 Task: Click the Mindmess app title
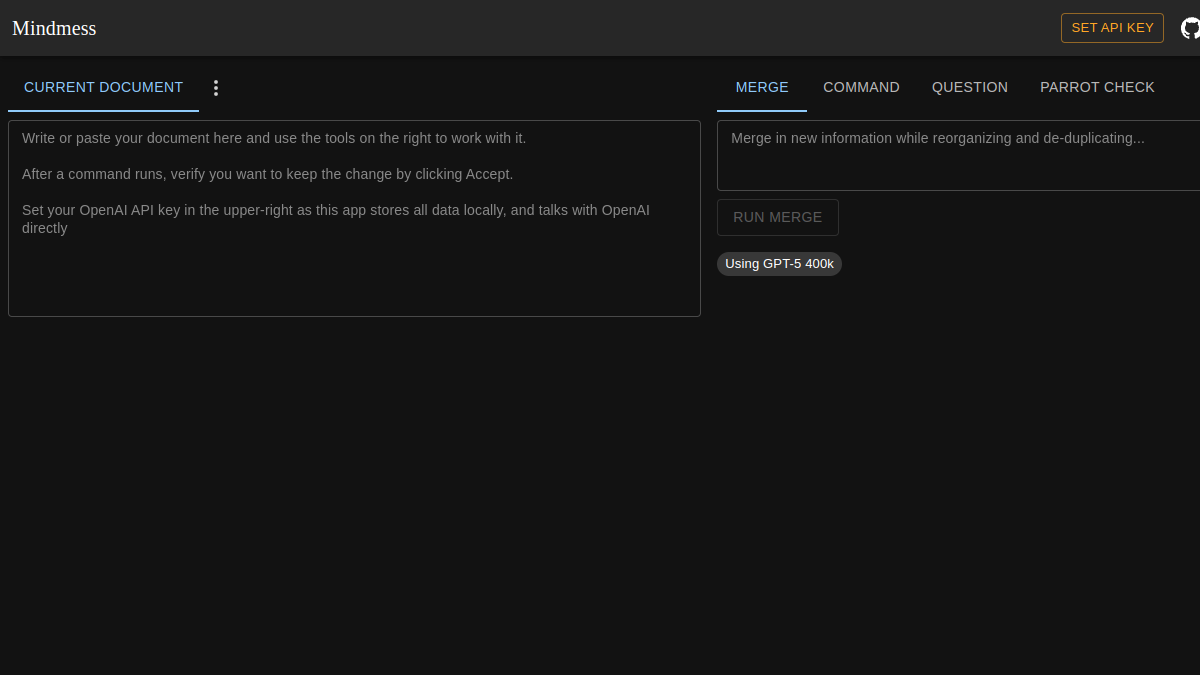point(54,28)
